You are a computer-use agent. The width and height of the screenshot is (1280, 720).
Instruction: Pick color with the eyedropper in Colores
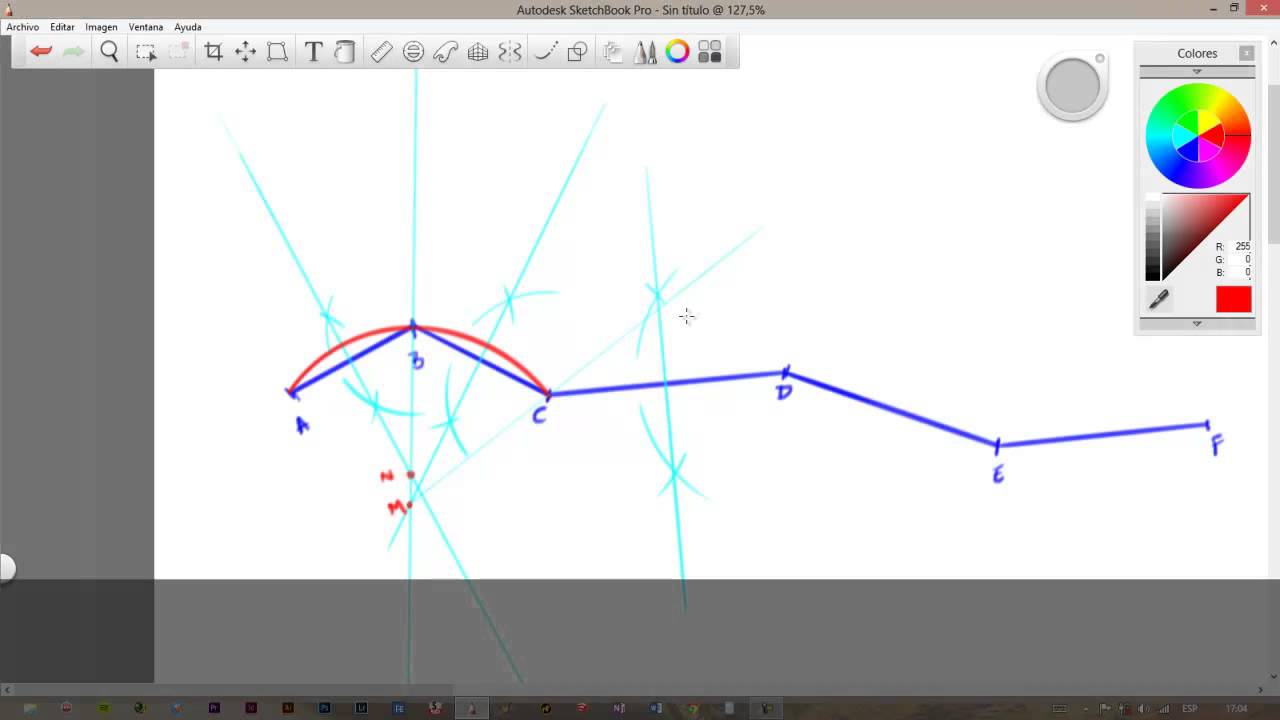pos(1159,299)
